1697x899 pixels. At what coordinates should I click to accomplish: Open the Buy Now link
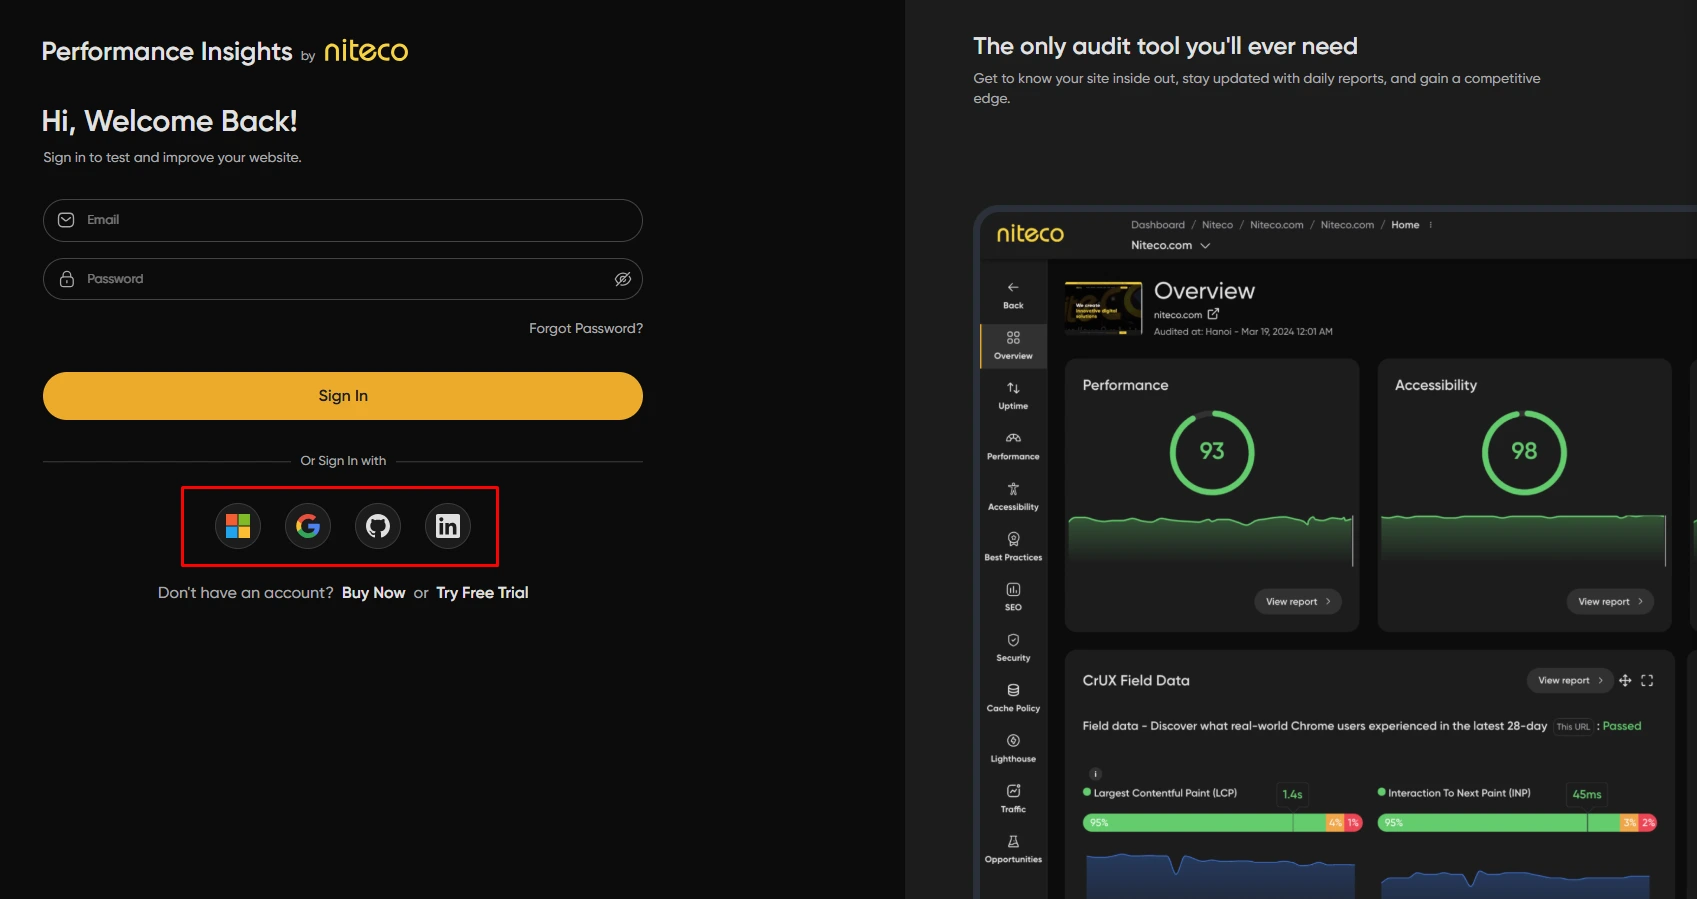tap(373, 593)
